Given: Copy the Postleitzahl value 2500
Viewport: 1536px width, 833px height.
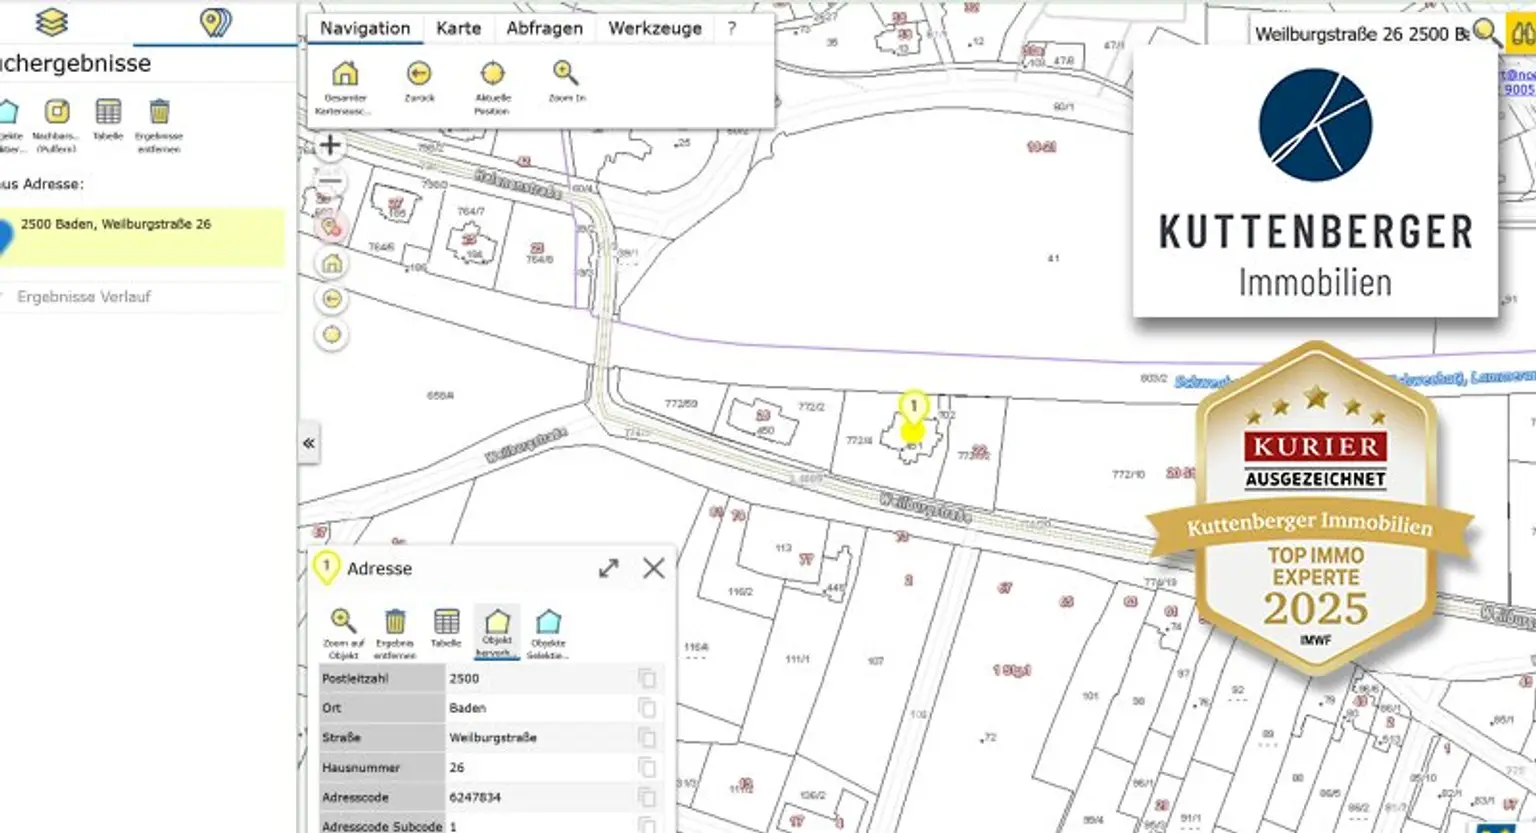Looking at the screenshot, I should 647,678.
